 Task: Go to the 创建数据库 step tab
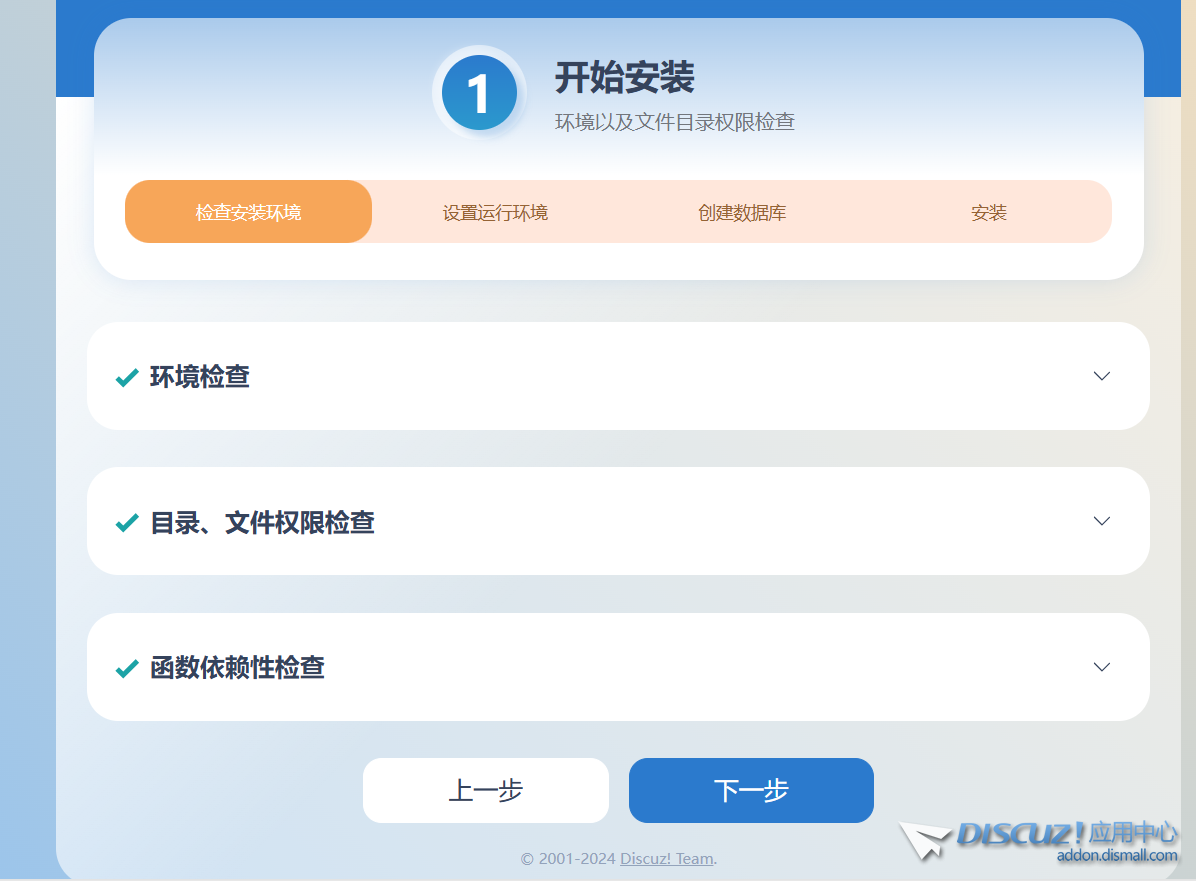coord(742,212)
